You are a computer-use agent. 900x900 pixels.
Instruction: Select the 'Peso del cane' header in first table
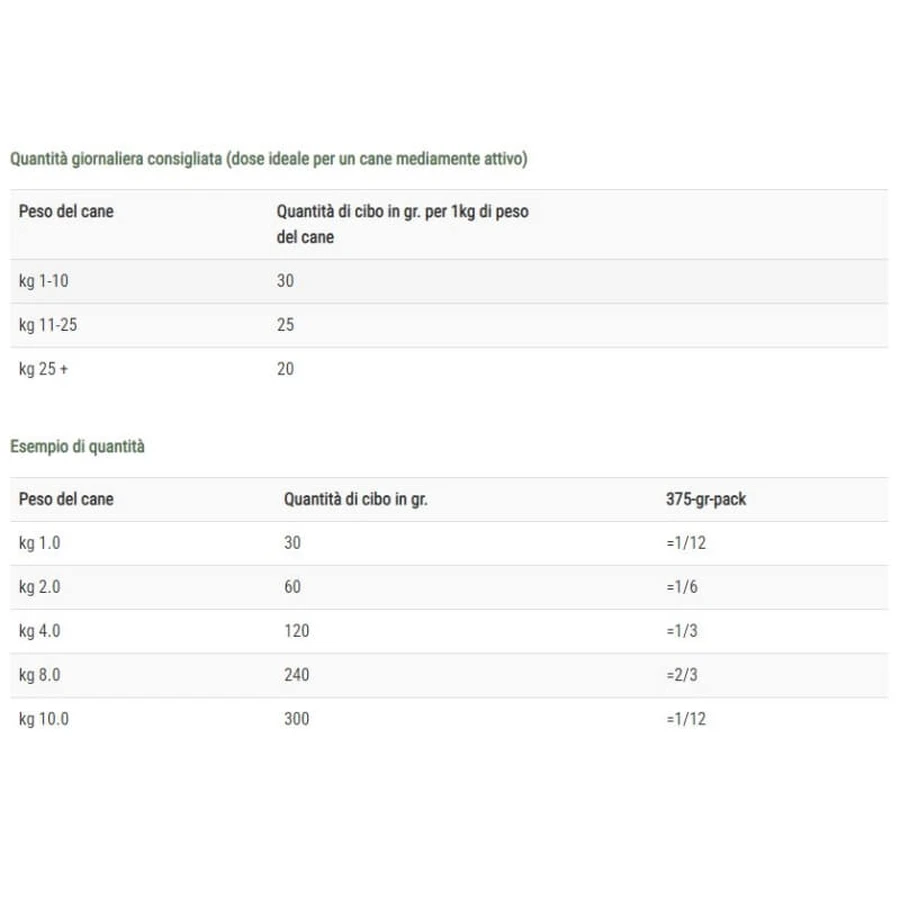pyautogui.click(x=66, y=211)
